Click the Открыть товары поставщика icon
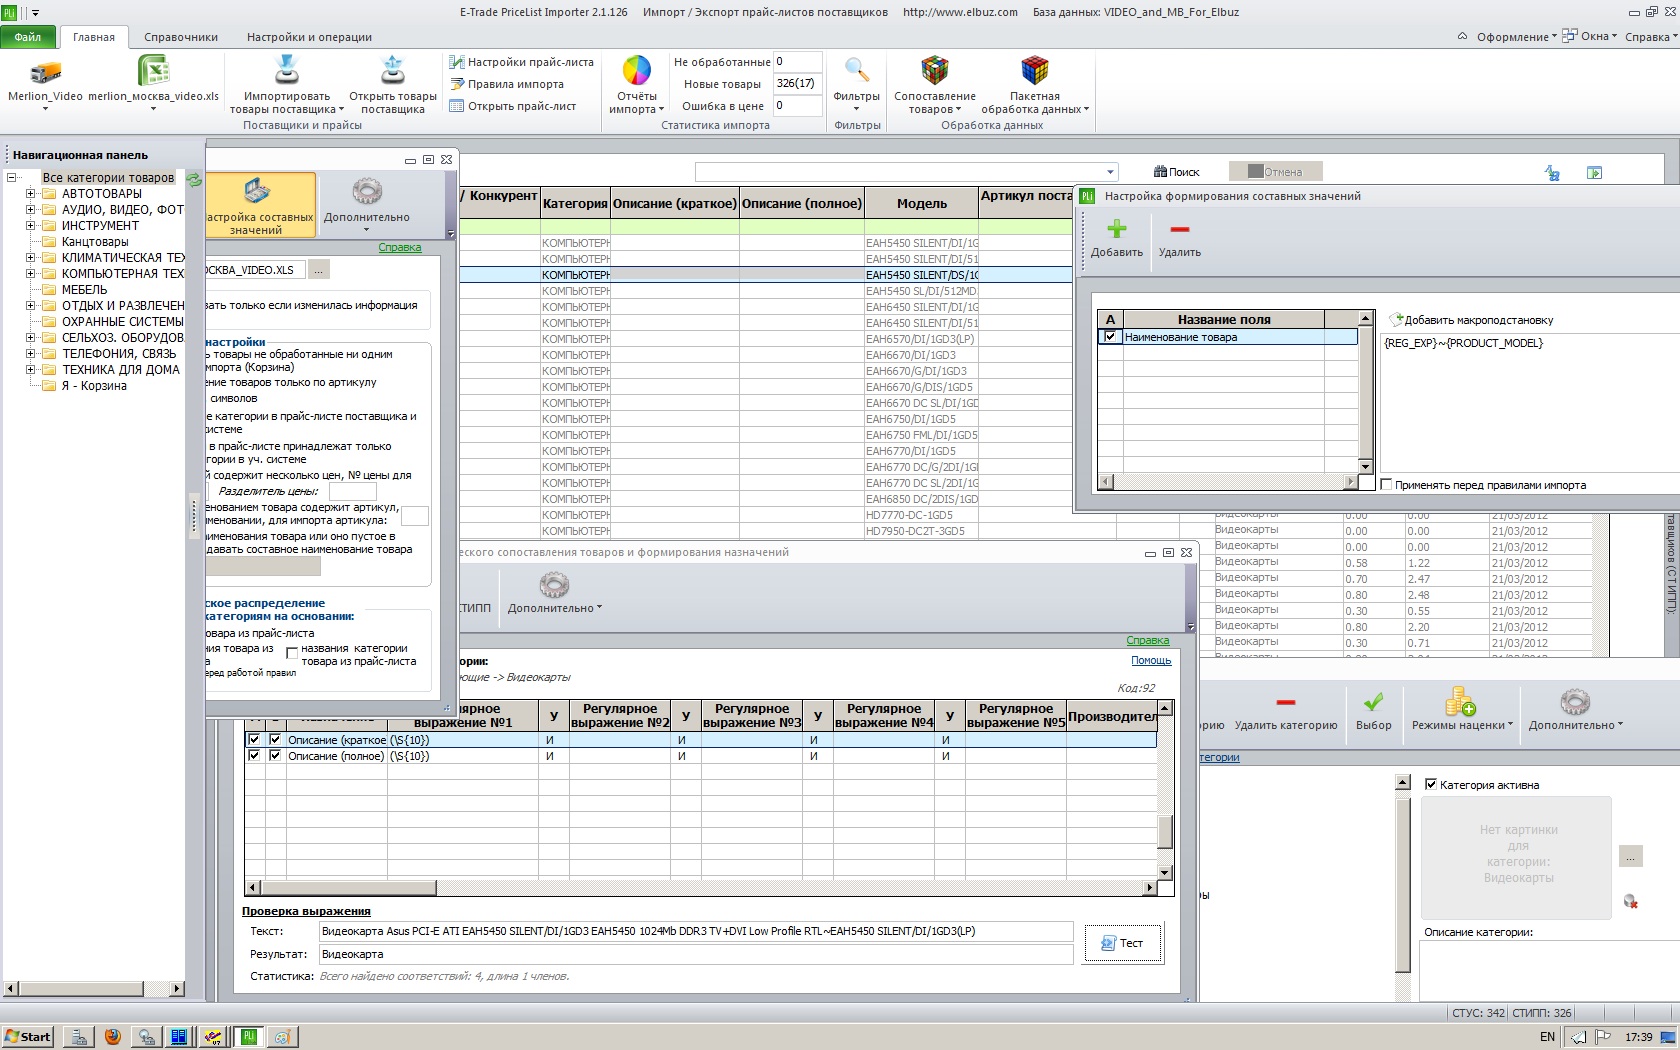 393,71
